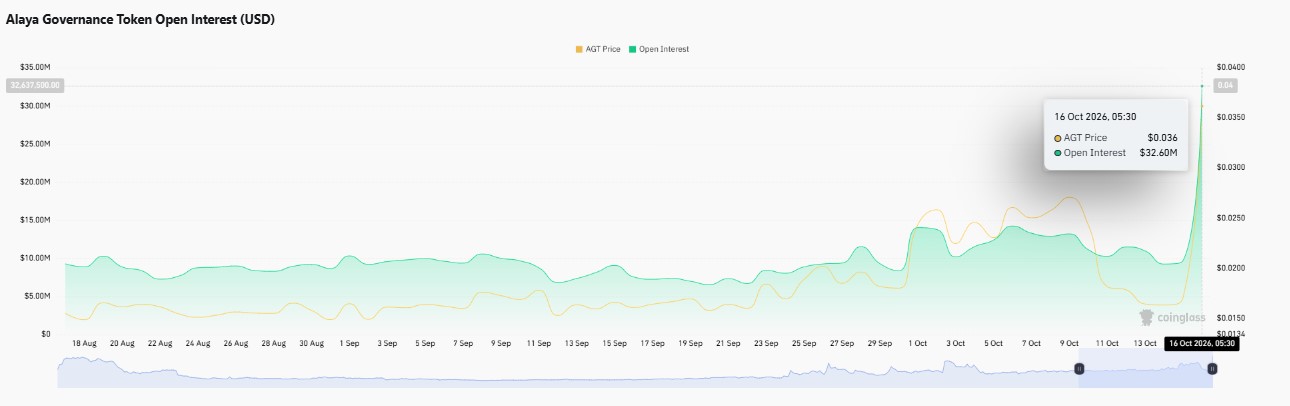This screenshot has width=1290, height=406.
Task: Click the 17 Sep date label
Action: [652, 343]
